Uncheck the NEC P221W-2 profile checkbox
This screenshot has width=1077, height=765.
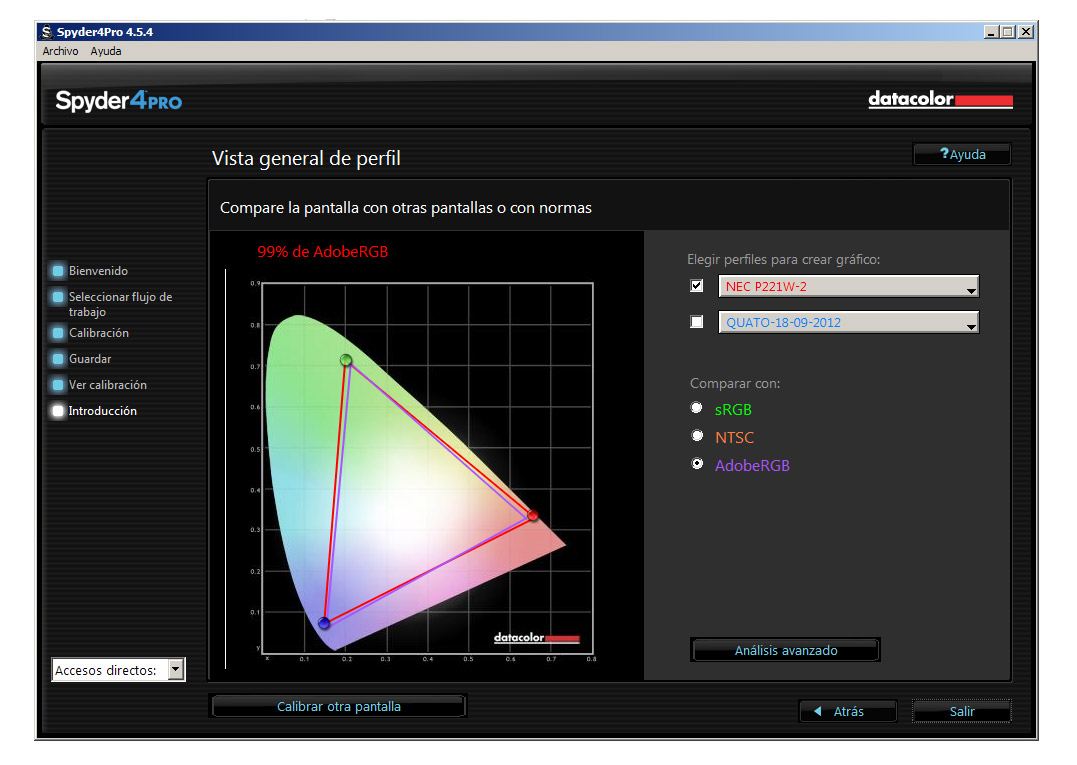pyautogui.click(x=697, y=286)
